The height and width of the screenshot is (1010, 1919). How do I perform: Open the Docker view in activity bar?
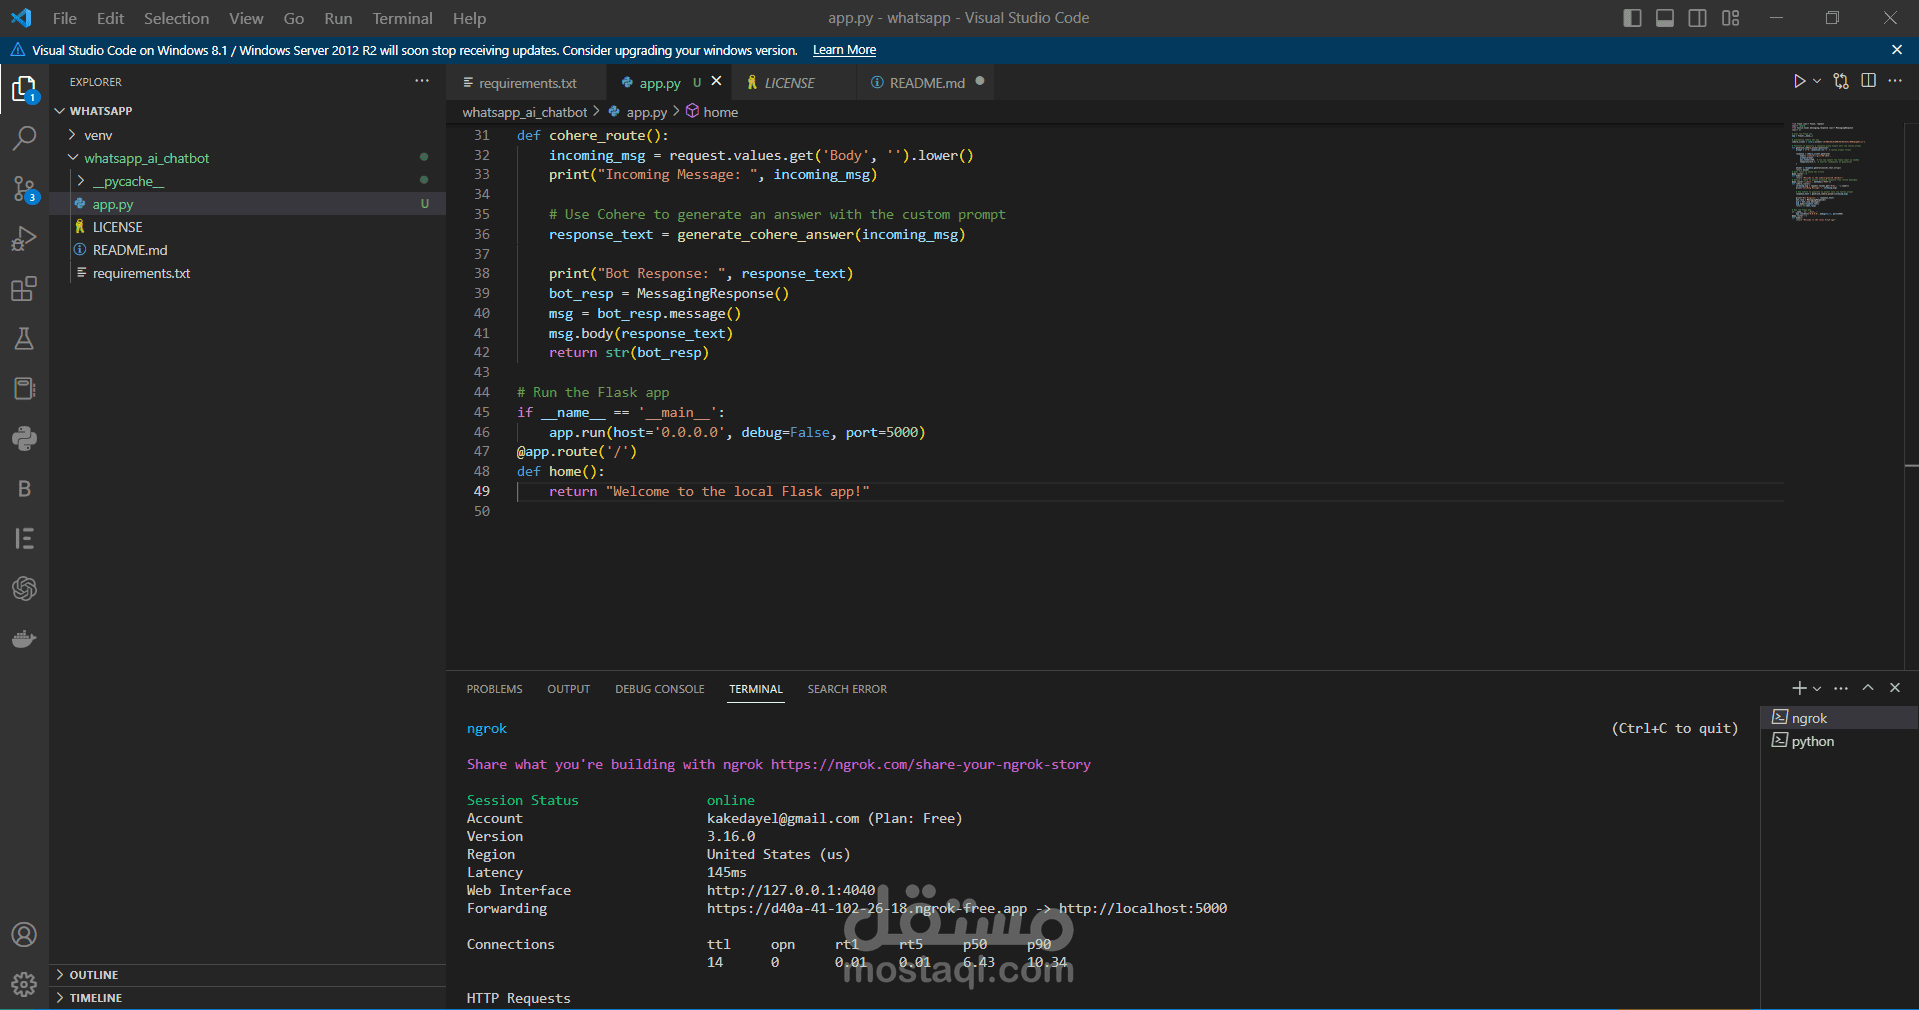[x=24, y=639]
